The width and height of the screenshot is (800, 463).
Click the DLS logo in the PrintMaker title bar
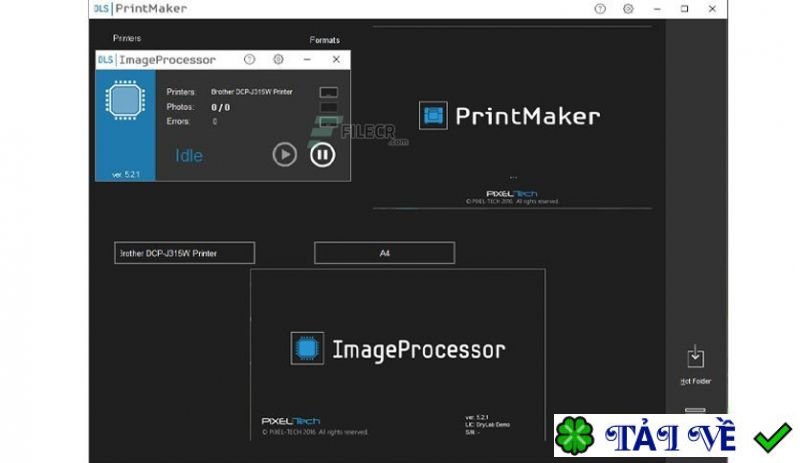point(101,9)
